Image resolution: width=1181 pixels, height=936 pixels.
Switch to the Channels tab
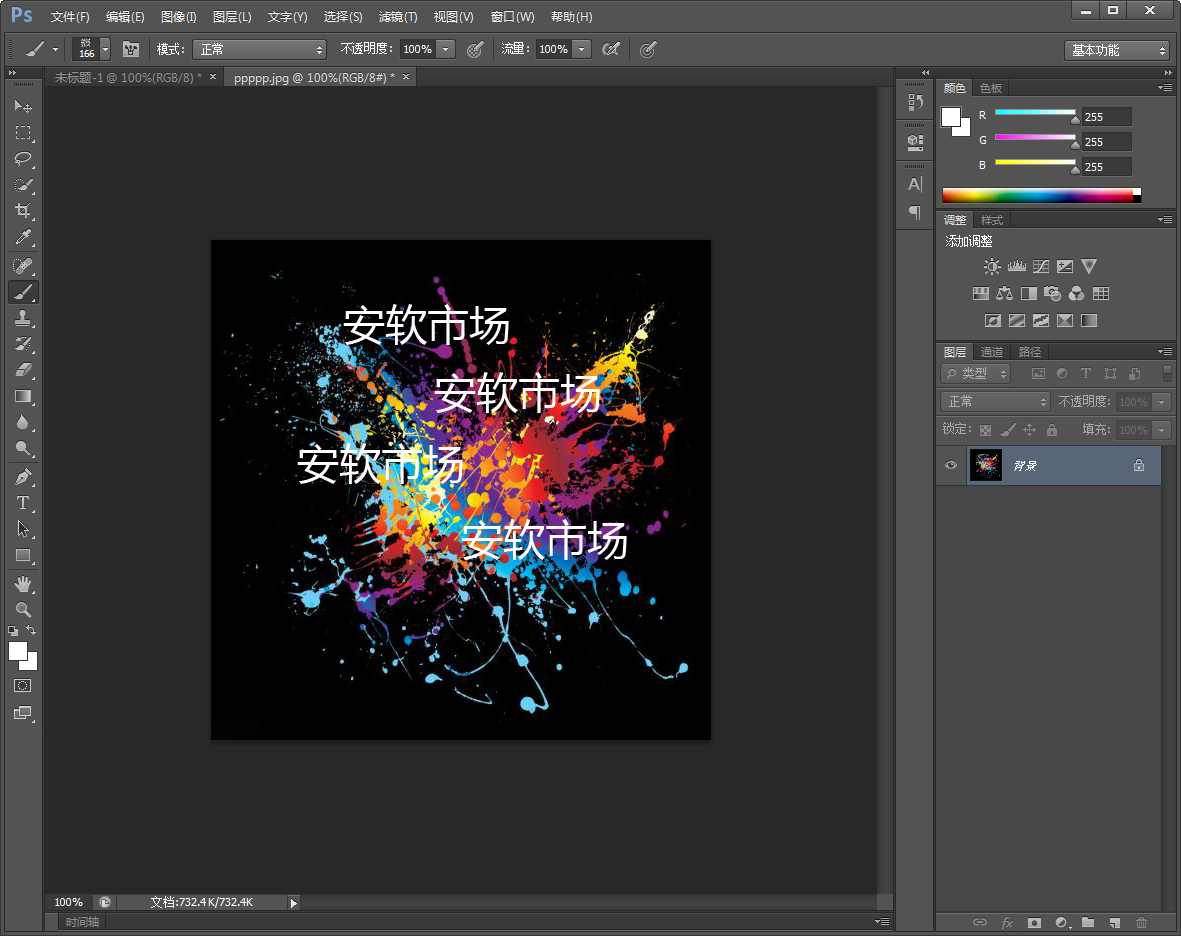pyautogui.click(x=992, y=352)
